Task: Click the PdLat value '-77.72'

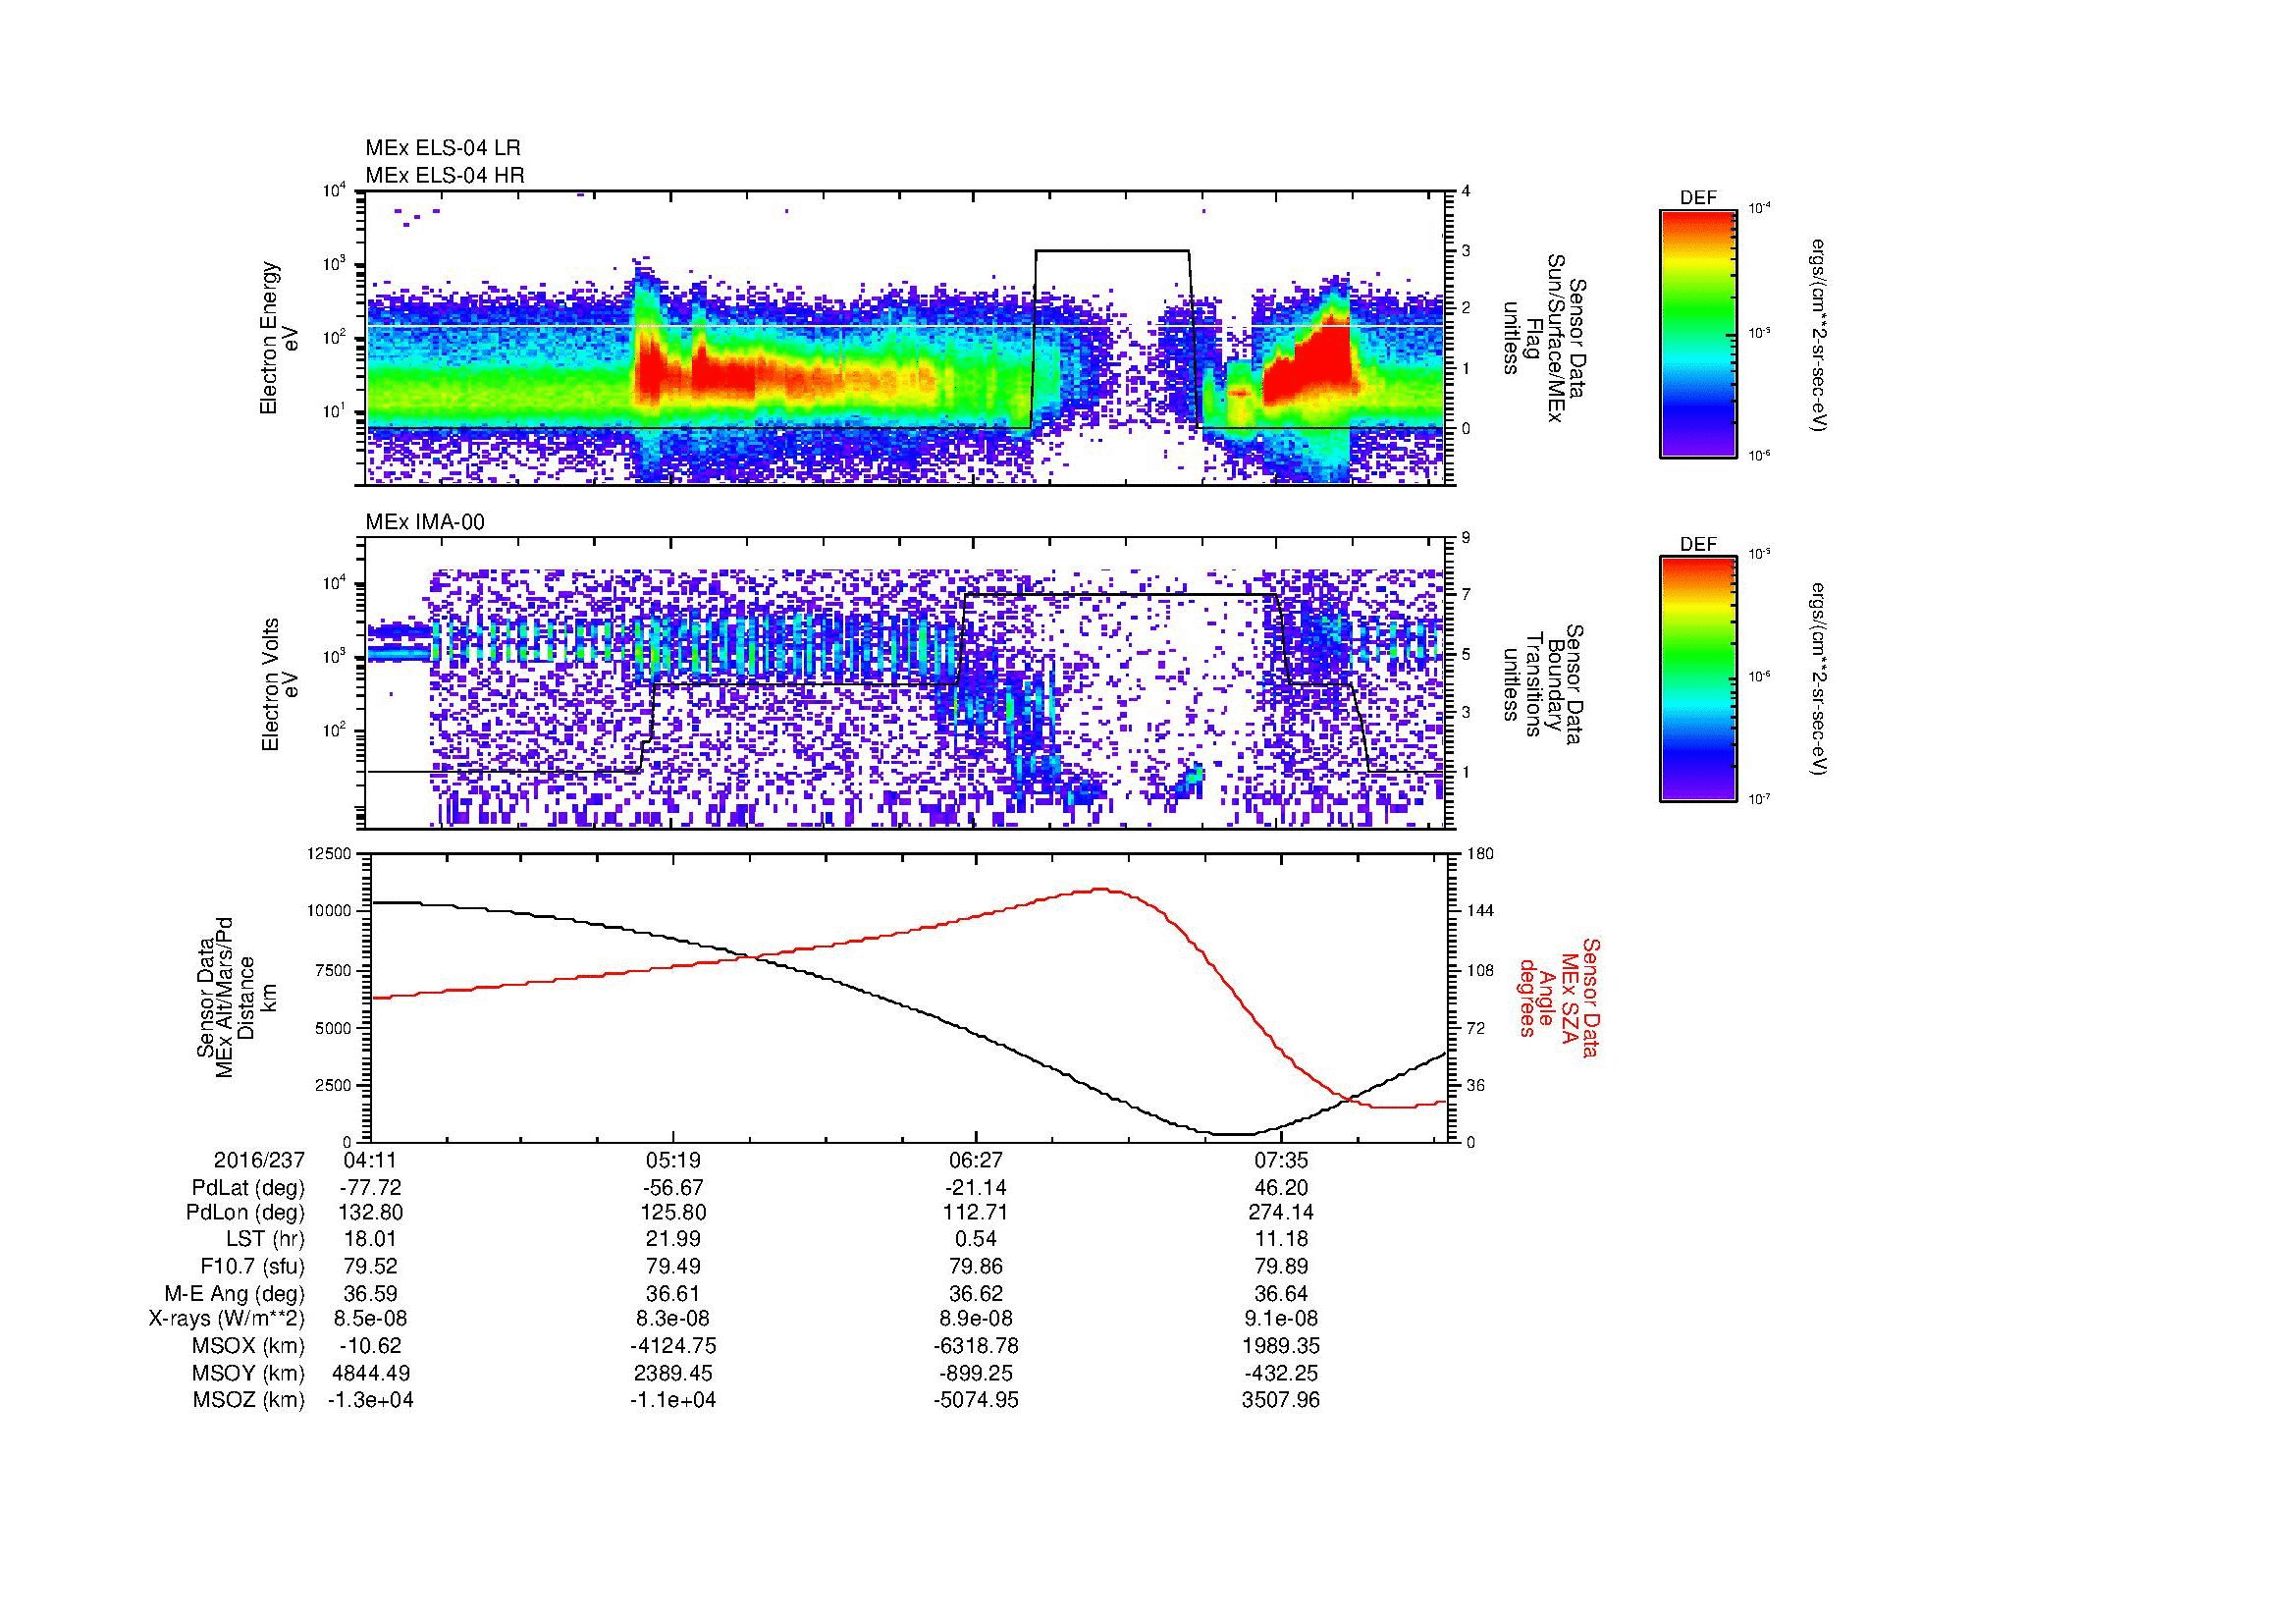Action: pos(370,1187)
